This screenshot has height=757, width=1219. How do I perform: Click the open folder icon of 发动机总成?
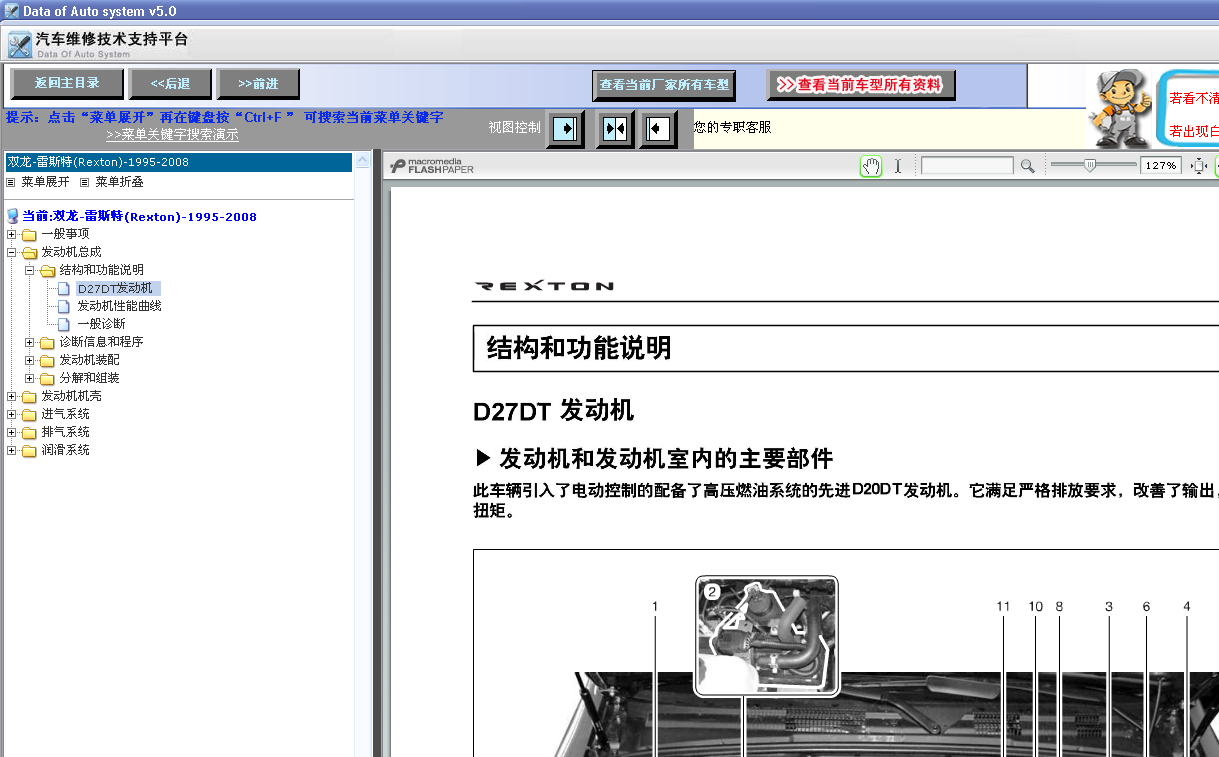pos(29,252)
